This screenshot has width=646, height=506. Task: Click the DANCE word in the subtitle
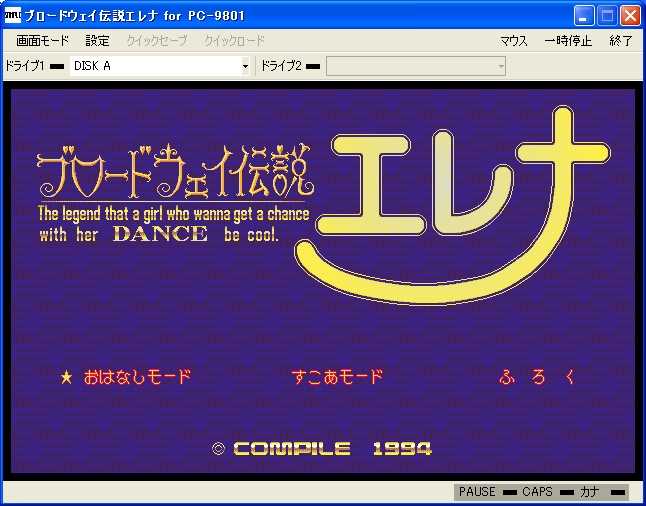pos(160,234)
